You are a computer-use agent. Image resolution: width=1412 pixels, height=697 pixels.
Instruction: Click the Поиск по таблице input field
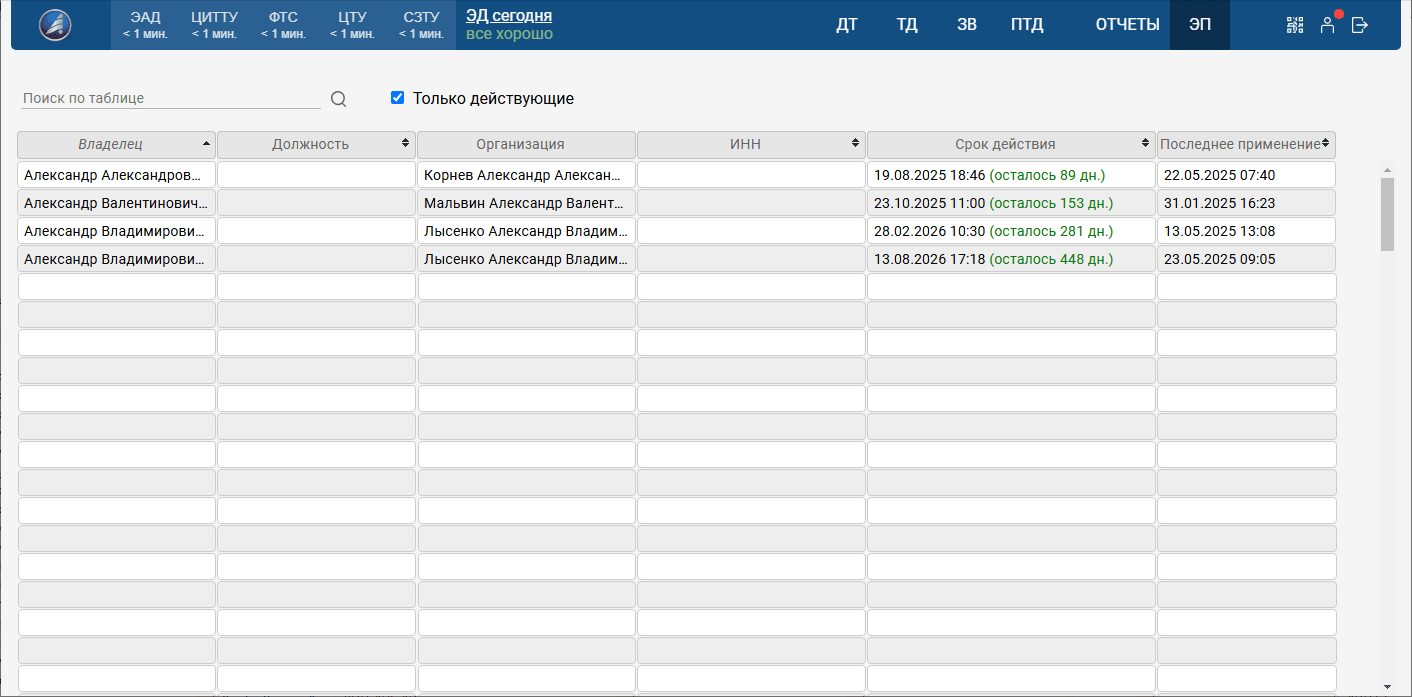[170, 99]
